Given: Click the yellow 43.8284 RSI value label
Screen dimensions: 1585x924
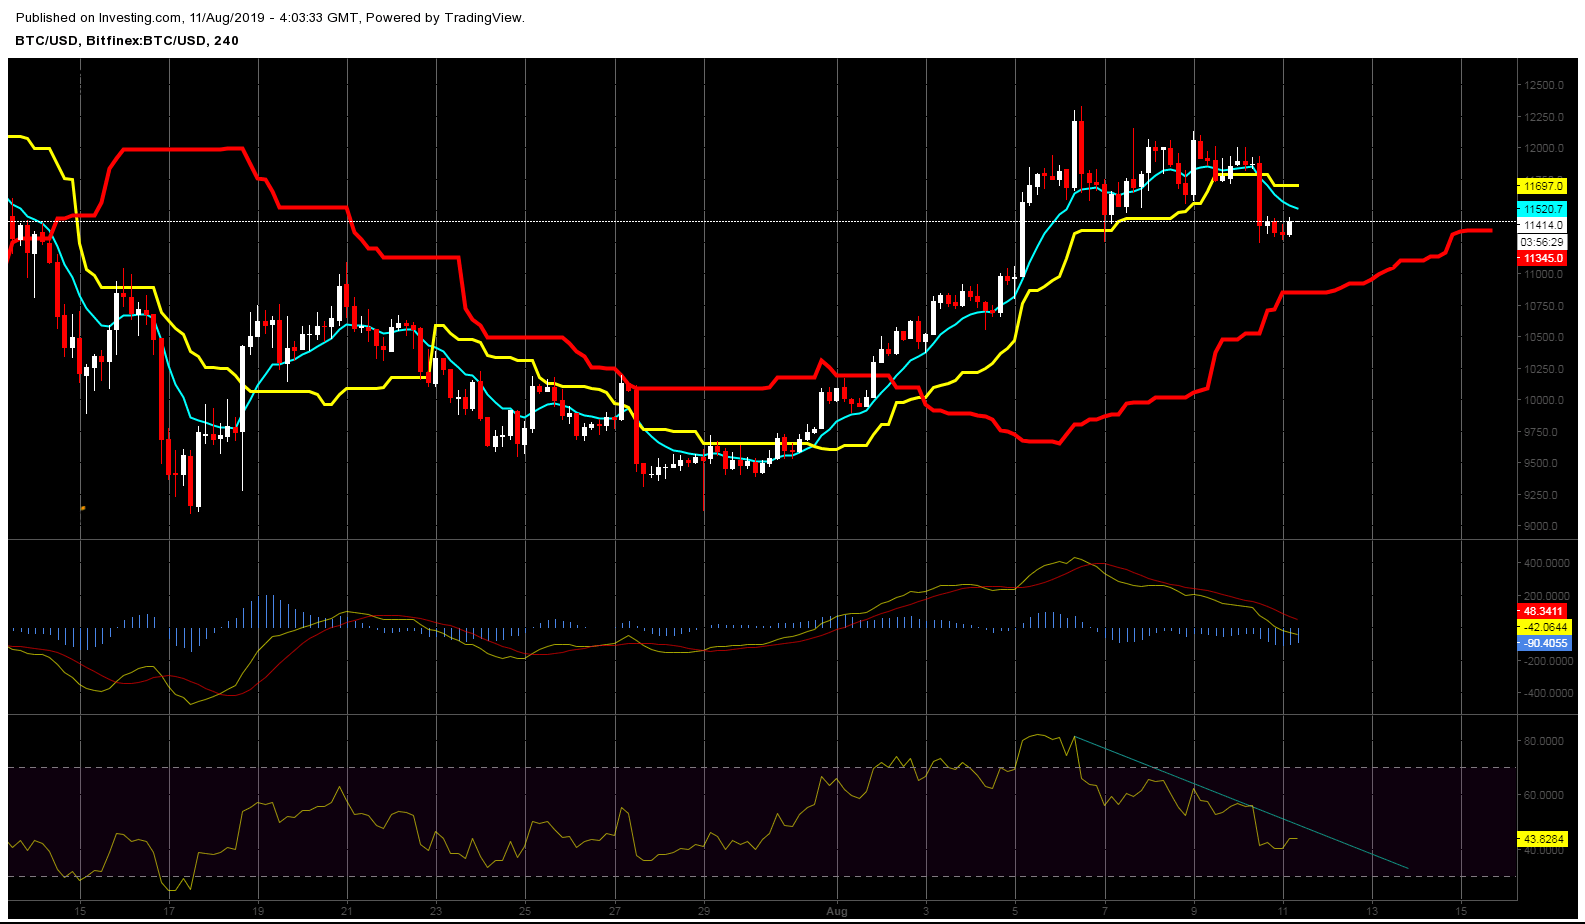Looking at the screenshot, I should (x=1542, y=838).
